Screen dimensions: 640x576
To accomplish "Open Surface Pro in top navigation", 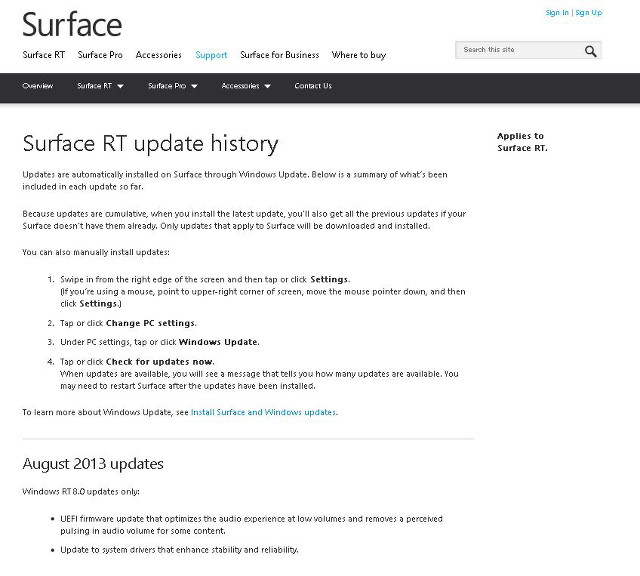I will point(100,55).
